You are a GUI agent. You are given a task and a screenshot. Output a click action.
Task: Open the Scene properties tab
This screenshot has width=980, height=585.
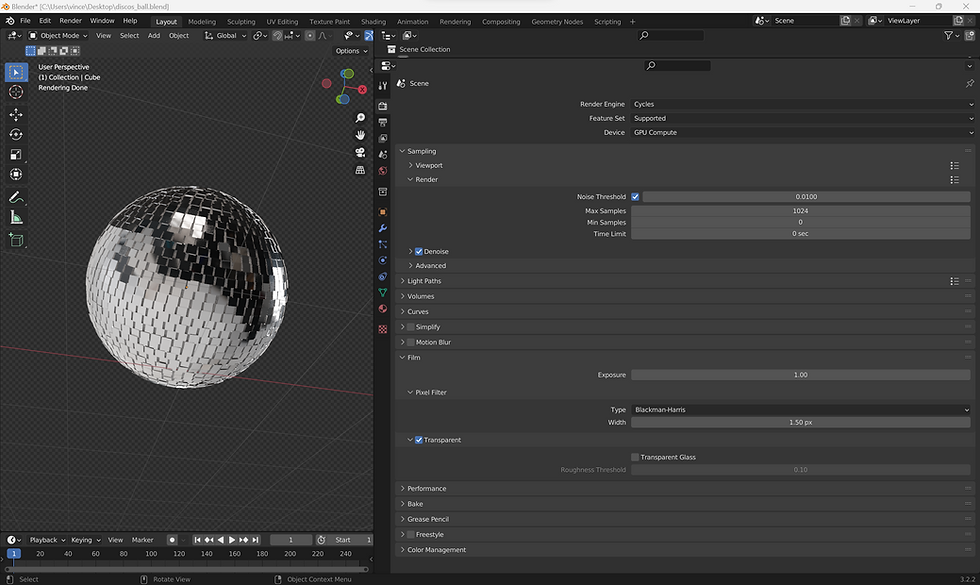pos(382,154)
